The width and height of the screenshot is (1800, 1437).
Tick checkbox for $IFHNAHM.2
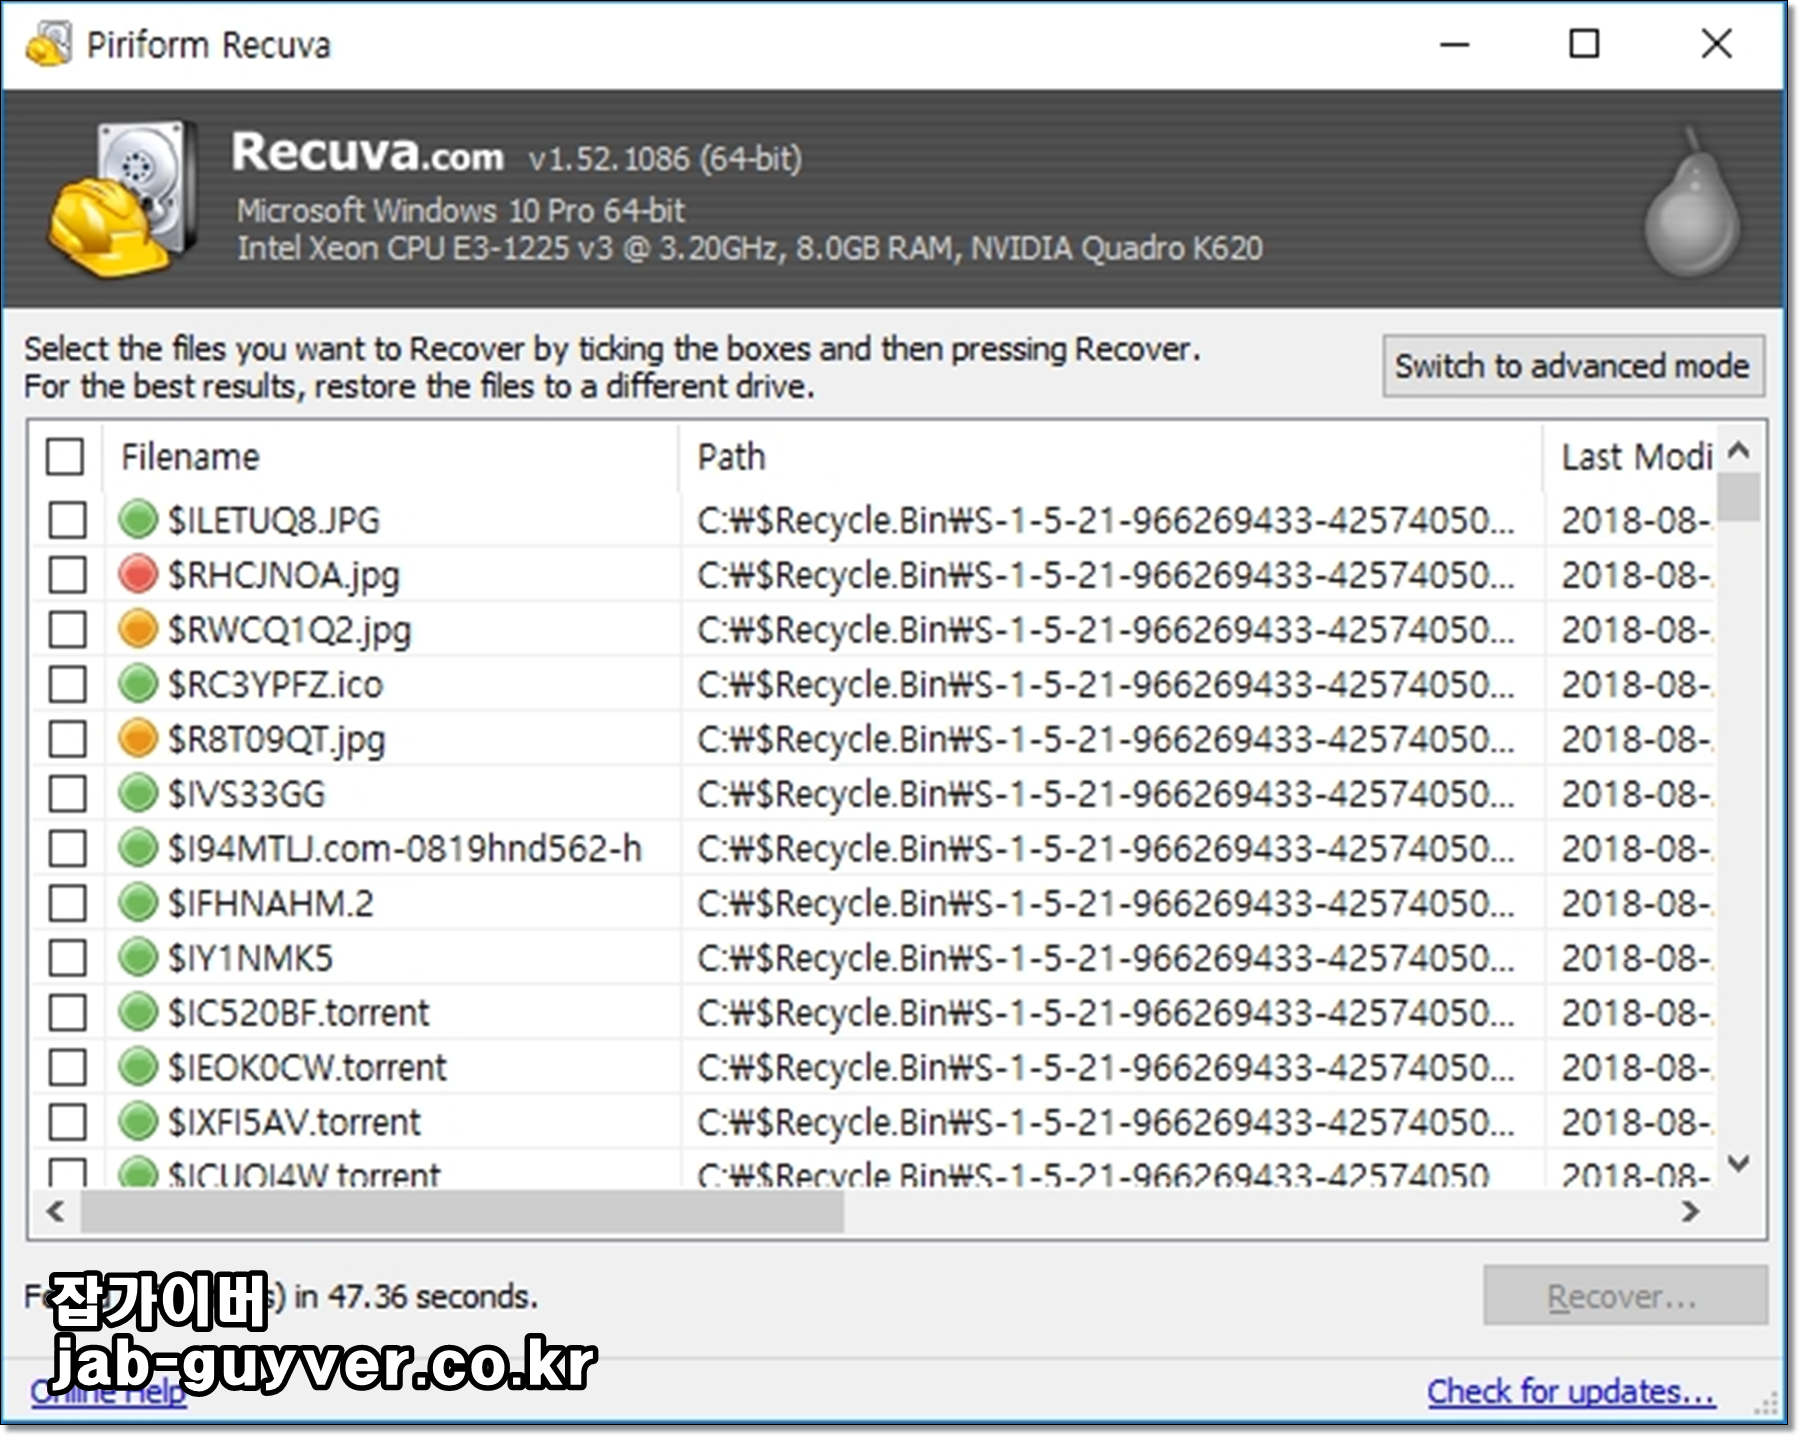[x=67, y=903]
